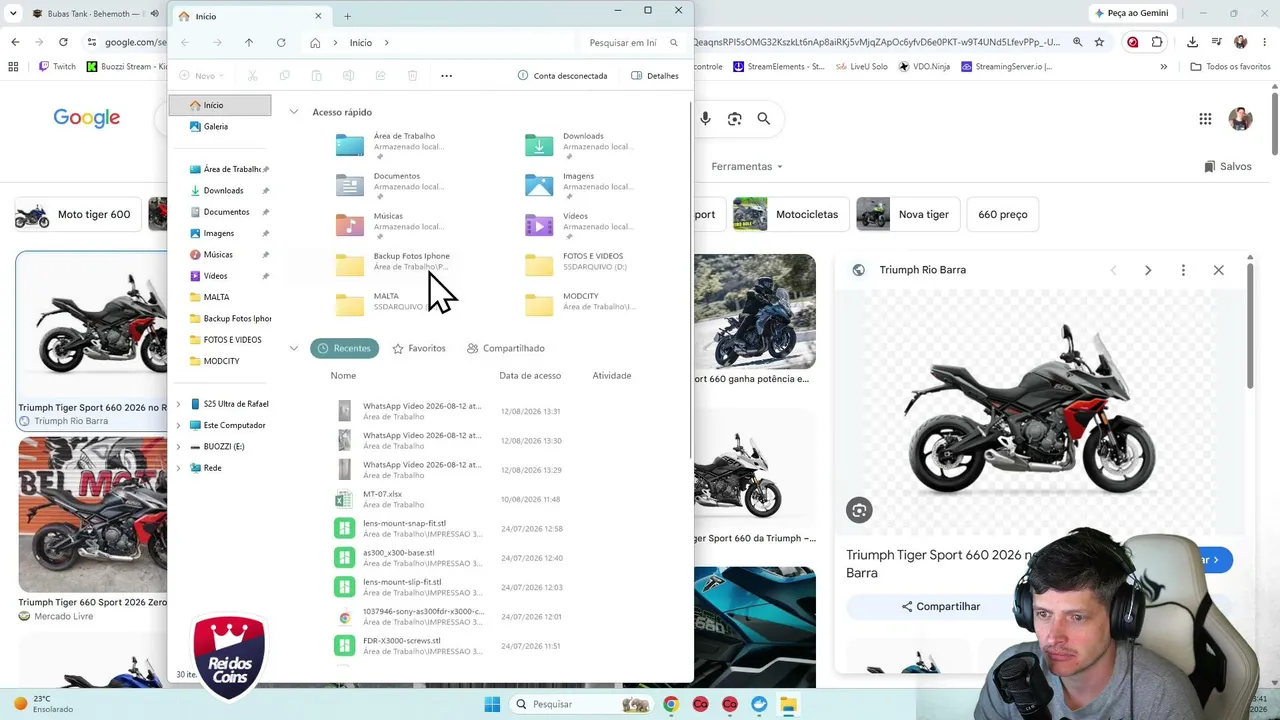The image size is (1280, 720).
Task: Open Google Lens image search
Action: [735, 119]
